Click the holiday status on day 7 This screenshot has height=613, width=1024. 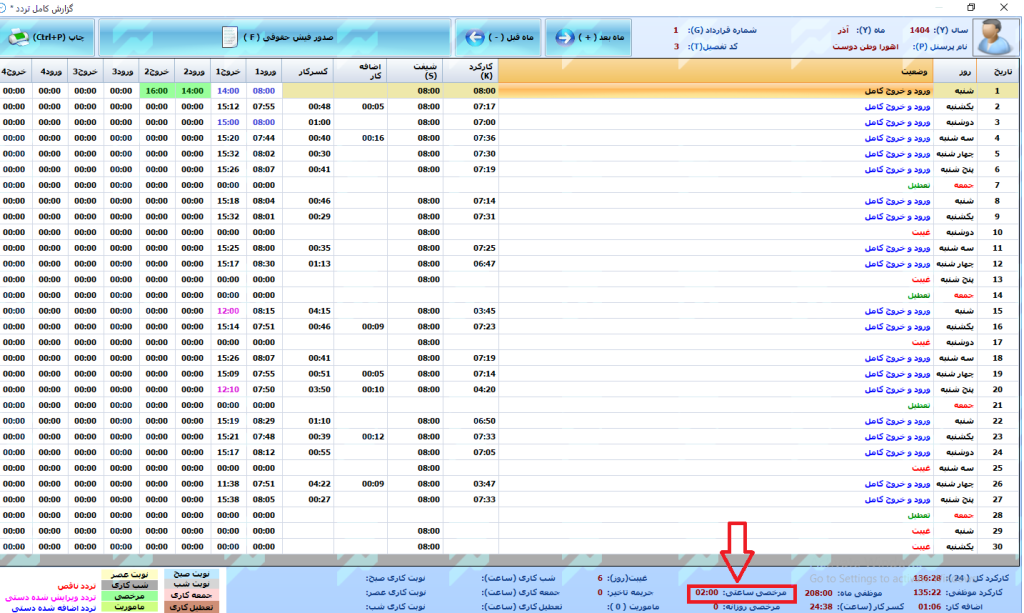pyautogui.click(x=918, y=185)
